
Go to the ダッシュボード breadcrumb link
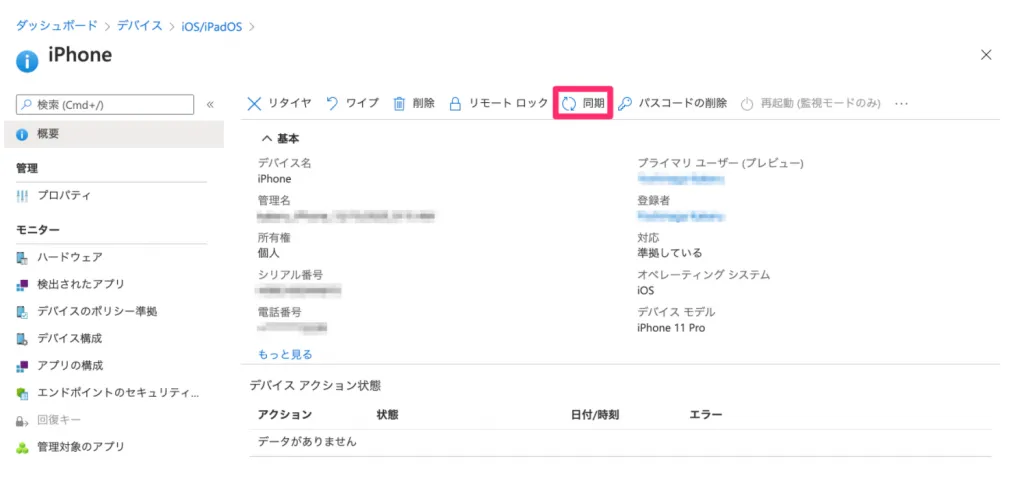(x=56, y=26)
